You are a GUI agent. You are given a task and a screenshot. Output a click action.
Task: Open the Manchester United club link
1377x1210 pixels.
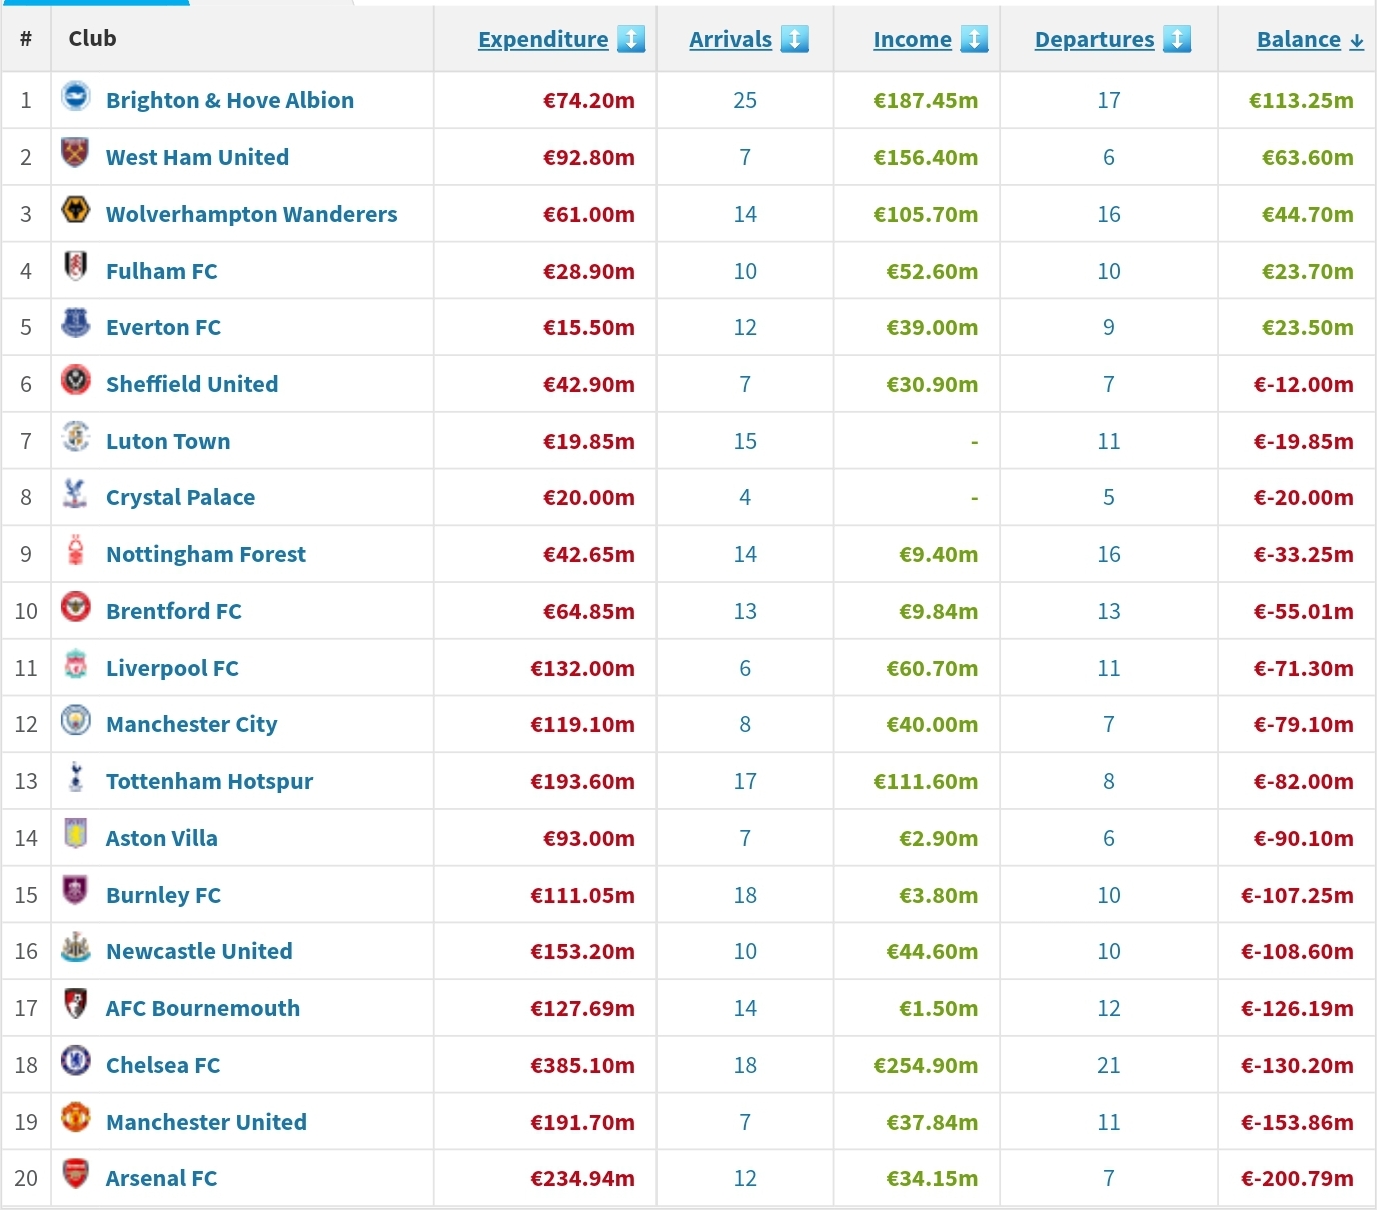pos(206,1122)
